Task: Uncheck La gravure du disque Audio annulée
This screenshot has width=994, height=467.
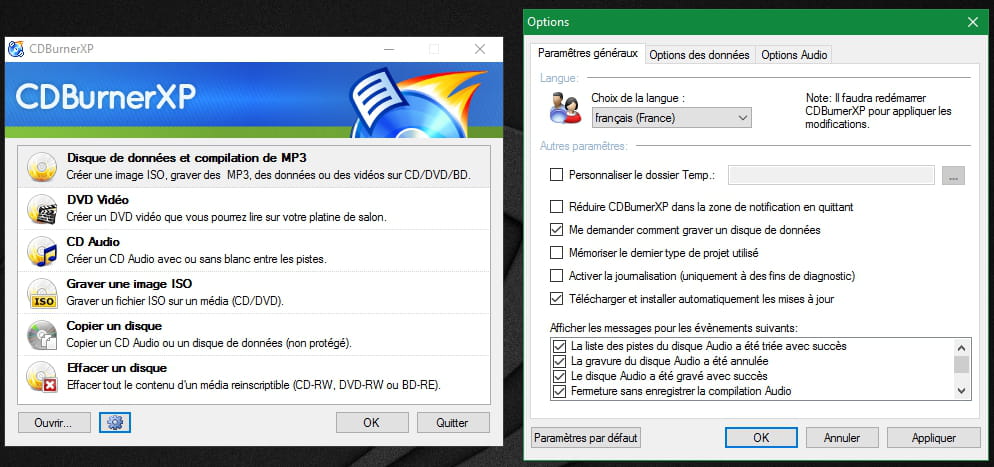Action: (x=559, y=361)
